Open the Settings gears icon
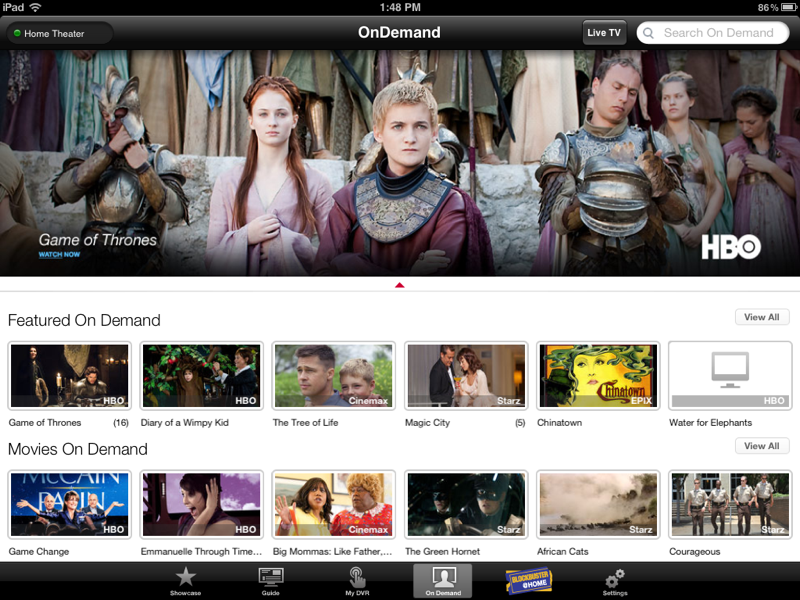 (615, 577)
